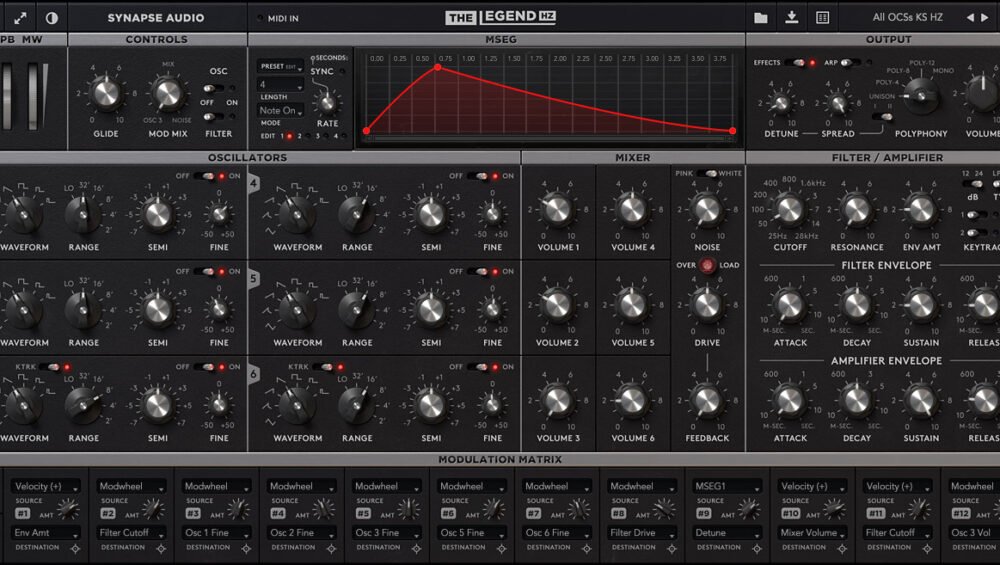Screen dimensions: 1000x565
Task: Go to next preset with right arrow
Action: tap(985, 18)
